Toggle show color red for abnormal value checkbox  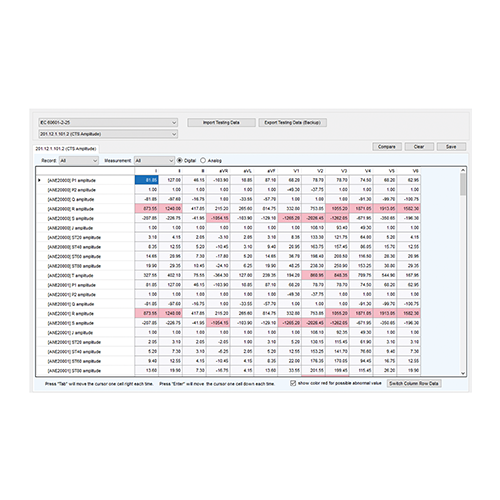(293, 383)
